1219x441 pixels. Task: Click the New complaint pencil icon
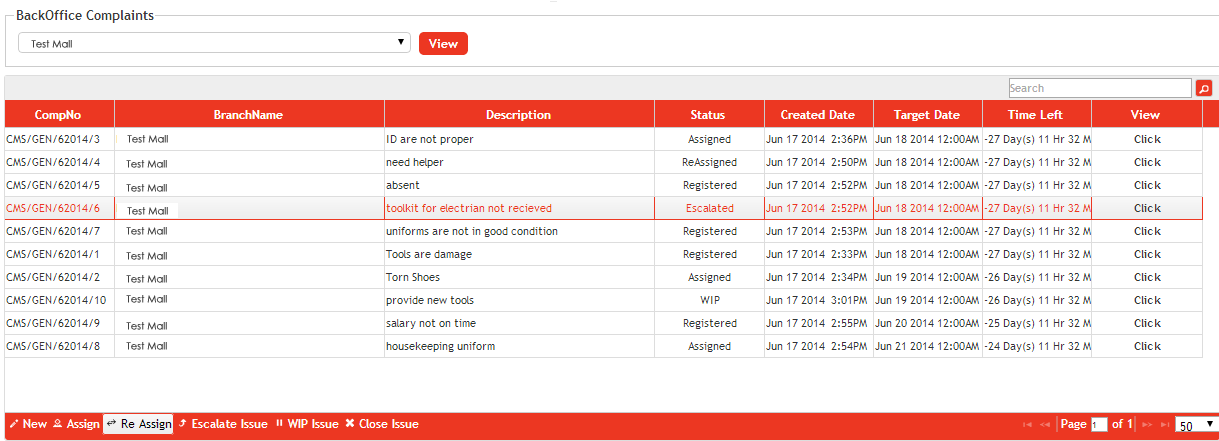(14, 424)
